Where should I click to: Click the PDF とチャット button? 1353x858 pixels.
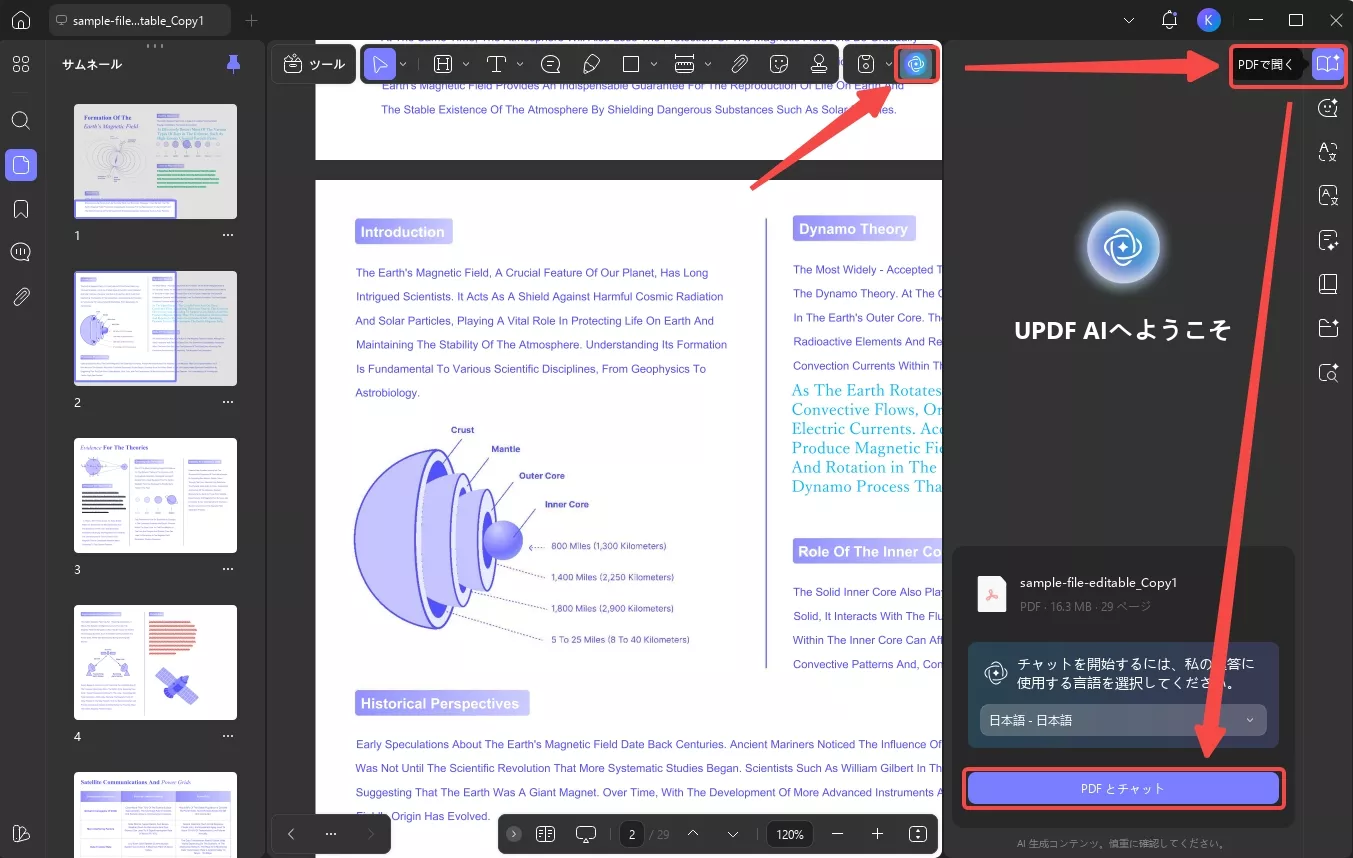[1123, 788]
